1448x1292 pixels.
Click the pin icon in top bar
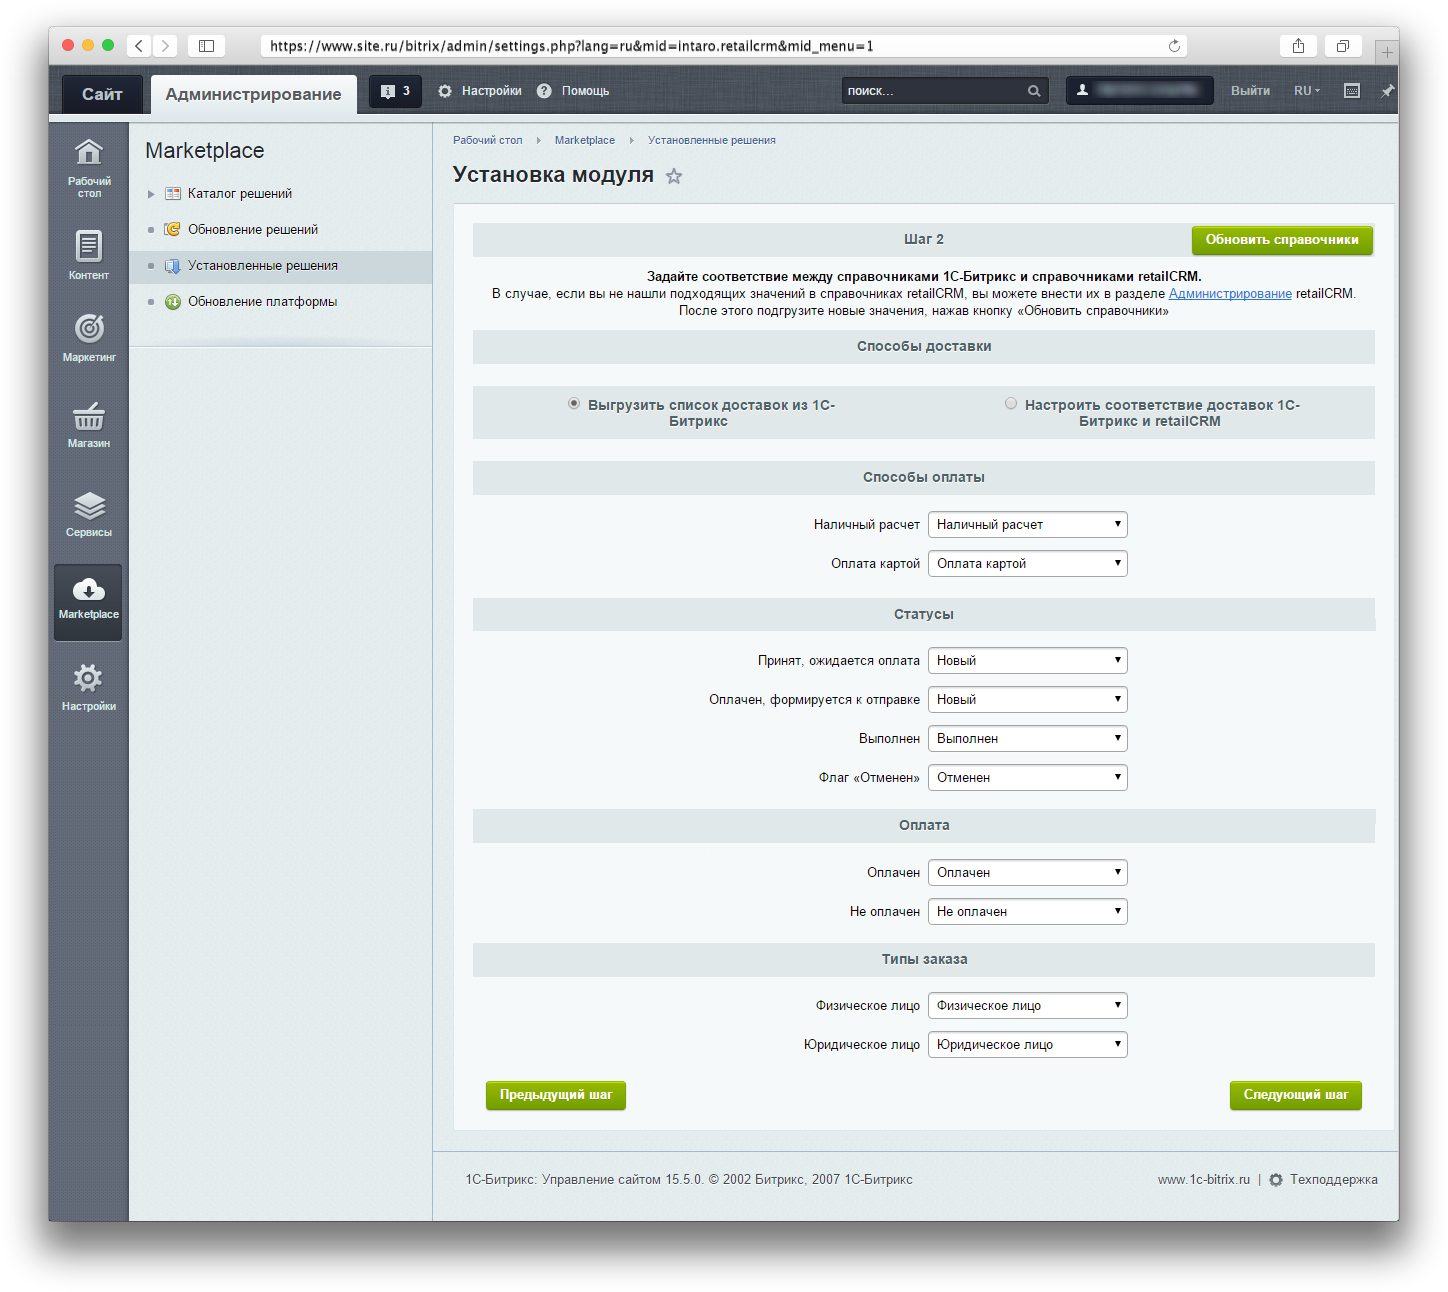tap(1387, 91)
